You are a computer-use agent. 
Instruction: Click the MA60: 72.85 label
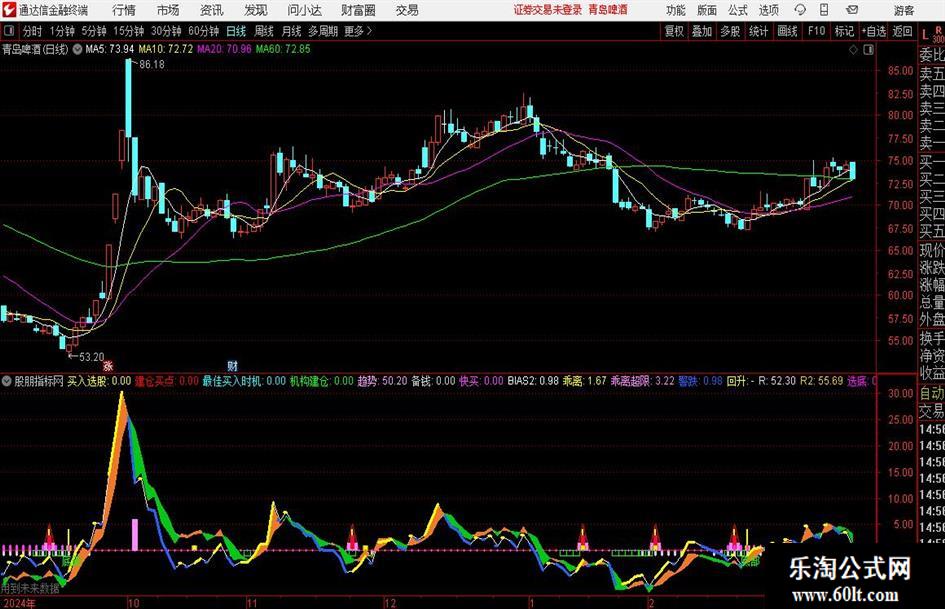(283, 49)
